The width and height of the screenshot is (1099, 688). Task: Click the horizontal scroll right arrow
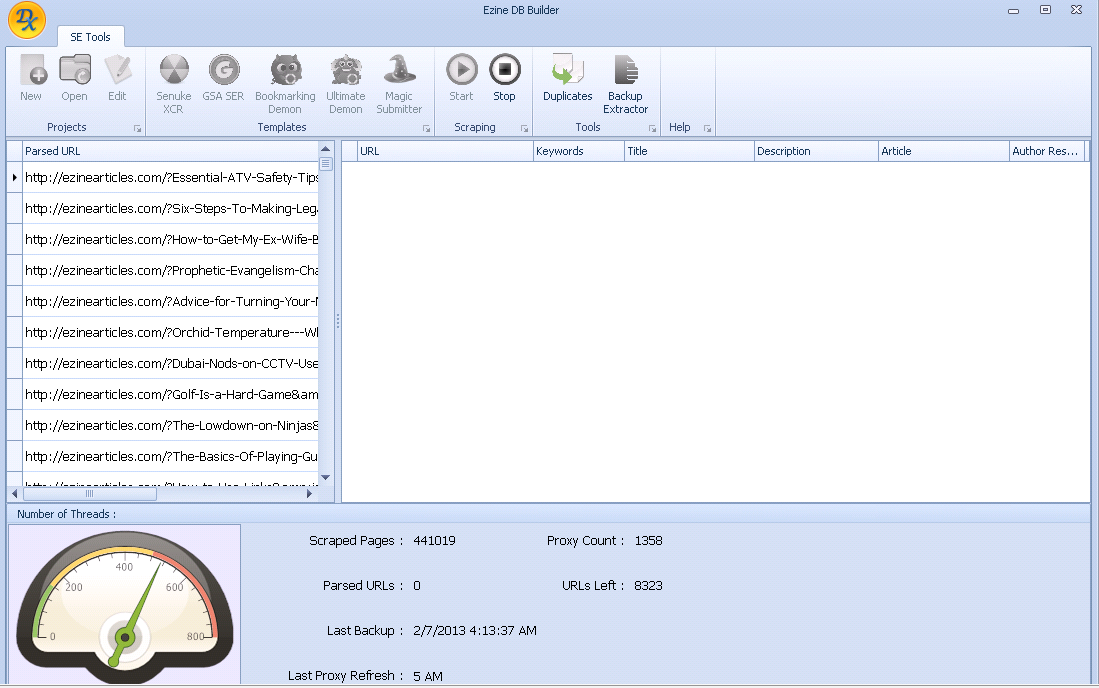point(310,494)
